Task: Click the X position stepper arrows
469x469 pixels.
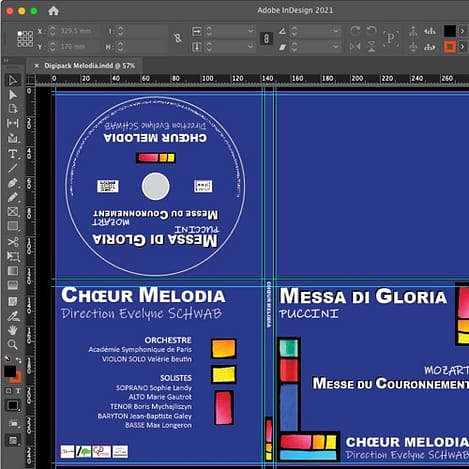Action: click(x=52, y=31)
